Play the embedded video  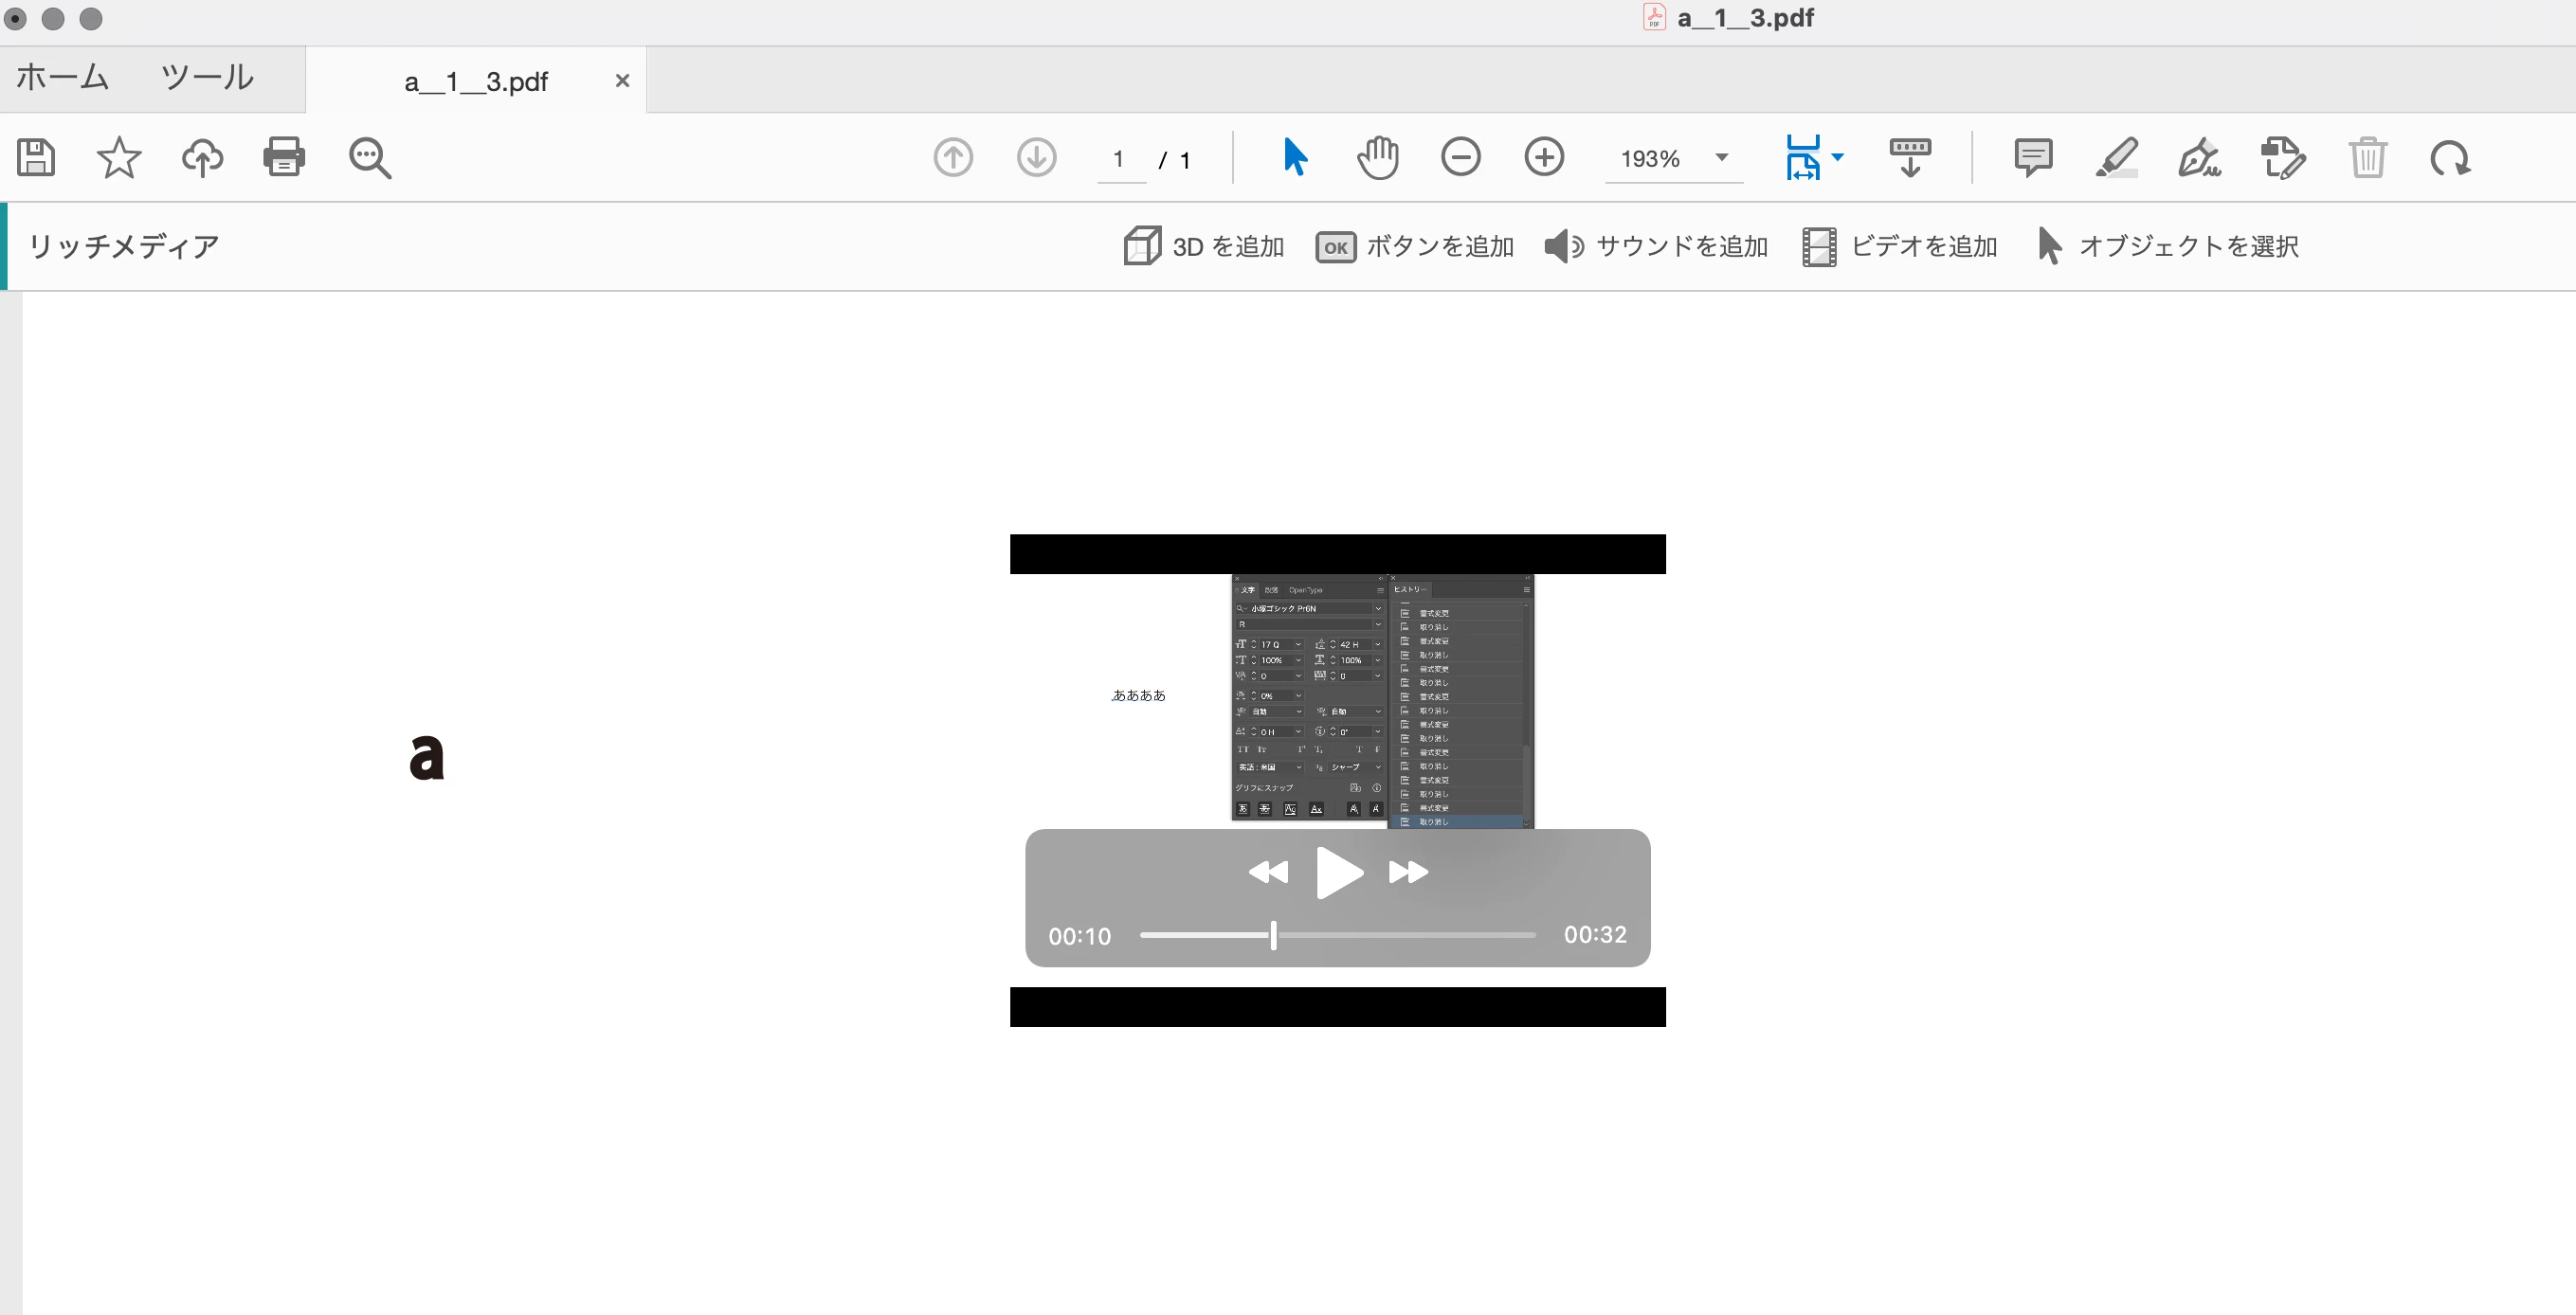[1338, 873]
